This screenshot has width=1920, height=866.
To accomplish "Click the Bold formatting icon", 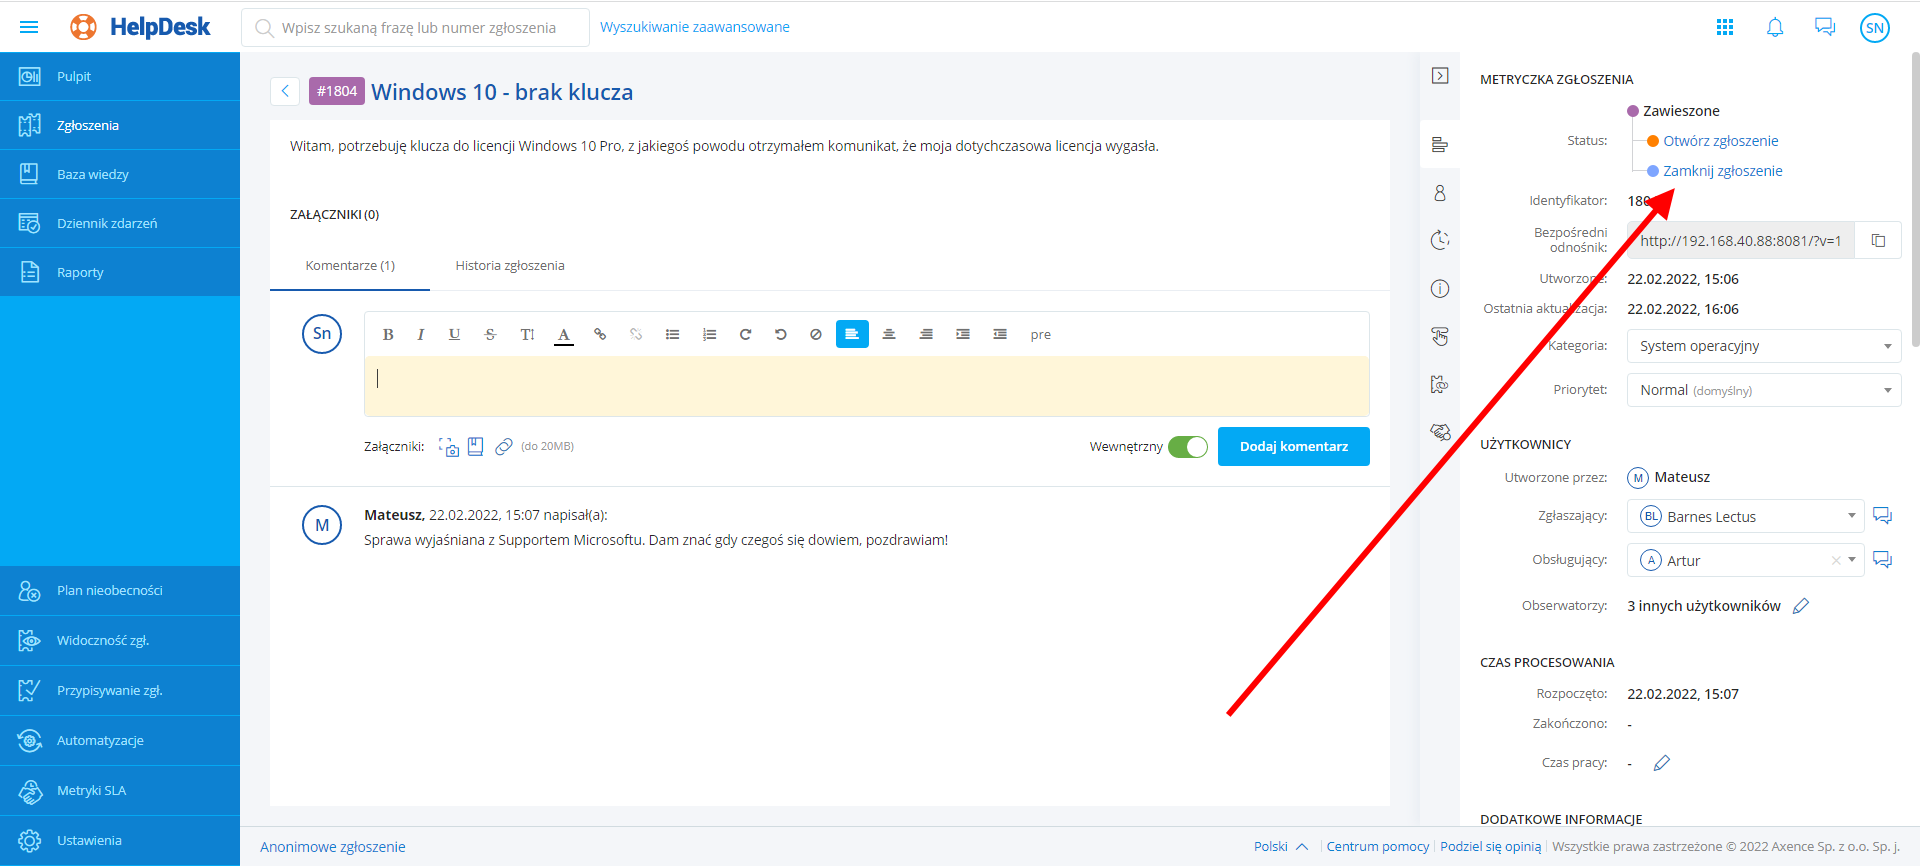I will (388, 335).
